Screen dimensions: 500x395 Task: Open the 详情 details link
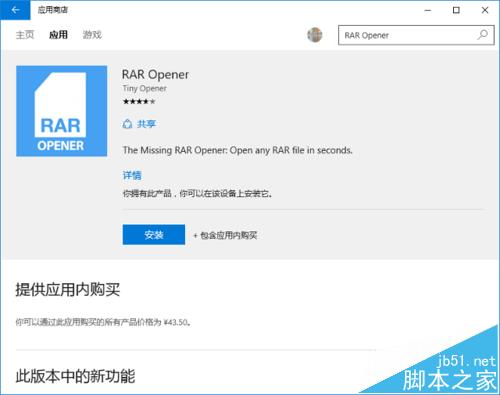click(132, 175)
